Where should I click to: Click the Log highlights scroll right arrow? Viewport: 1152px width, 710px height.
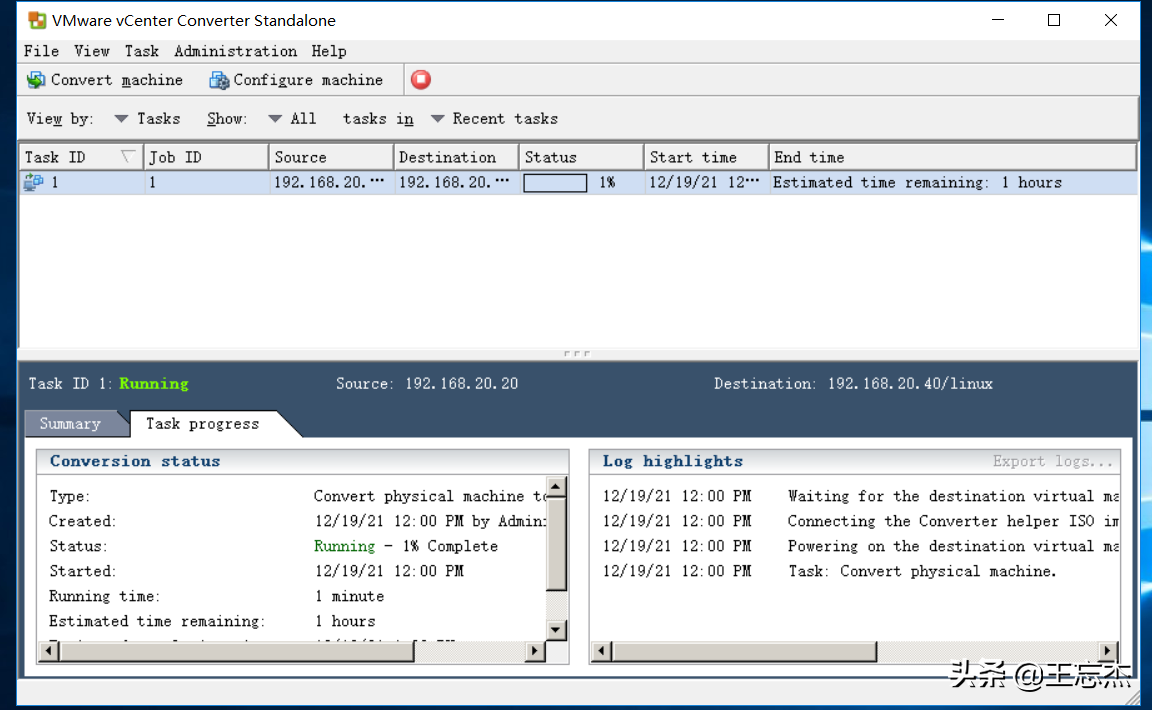coord(1107,650)
